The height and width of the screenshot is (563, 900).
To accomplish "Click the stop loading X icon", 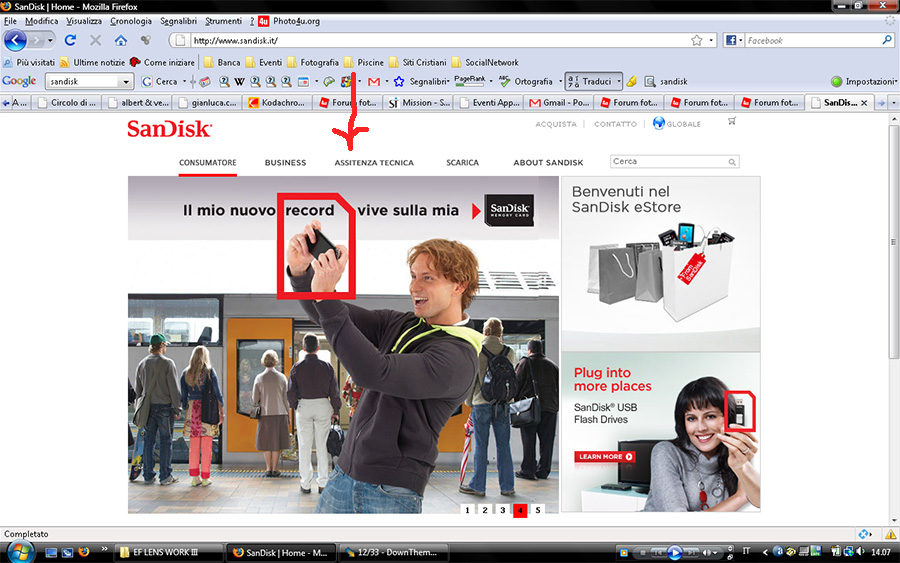I will click(95, 40).
